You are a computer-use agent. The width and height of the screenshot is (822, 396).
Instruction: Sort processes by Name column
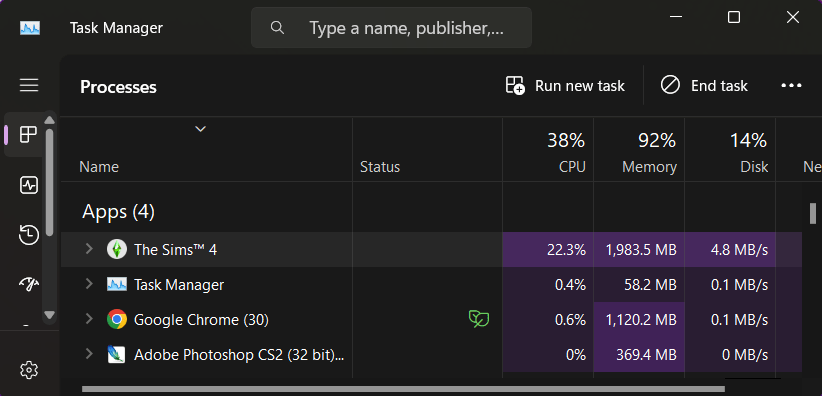[99, 167]
